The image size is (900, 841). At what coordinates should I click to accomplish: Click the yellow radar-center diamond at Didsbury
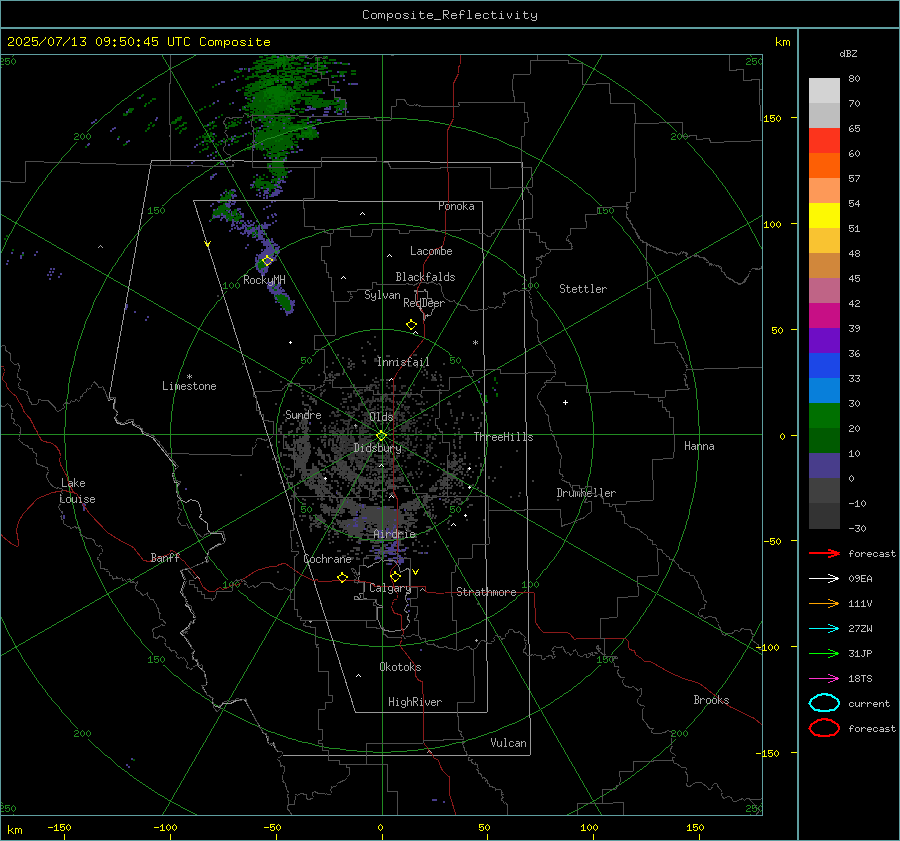[x=382, y=436]
